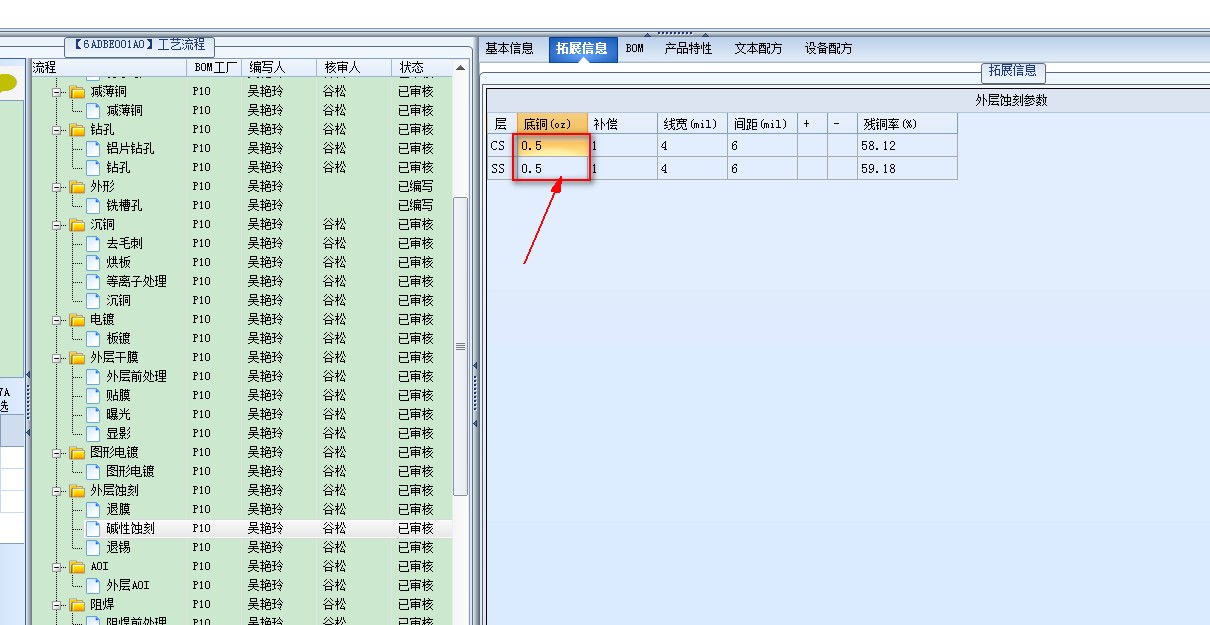This screenshot has width=1210, height=625.
Task: Select the 拓展信息 tab
Action: pyautogui.click(x=581, y=48)
